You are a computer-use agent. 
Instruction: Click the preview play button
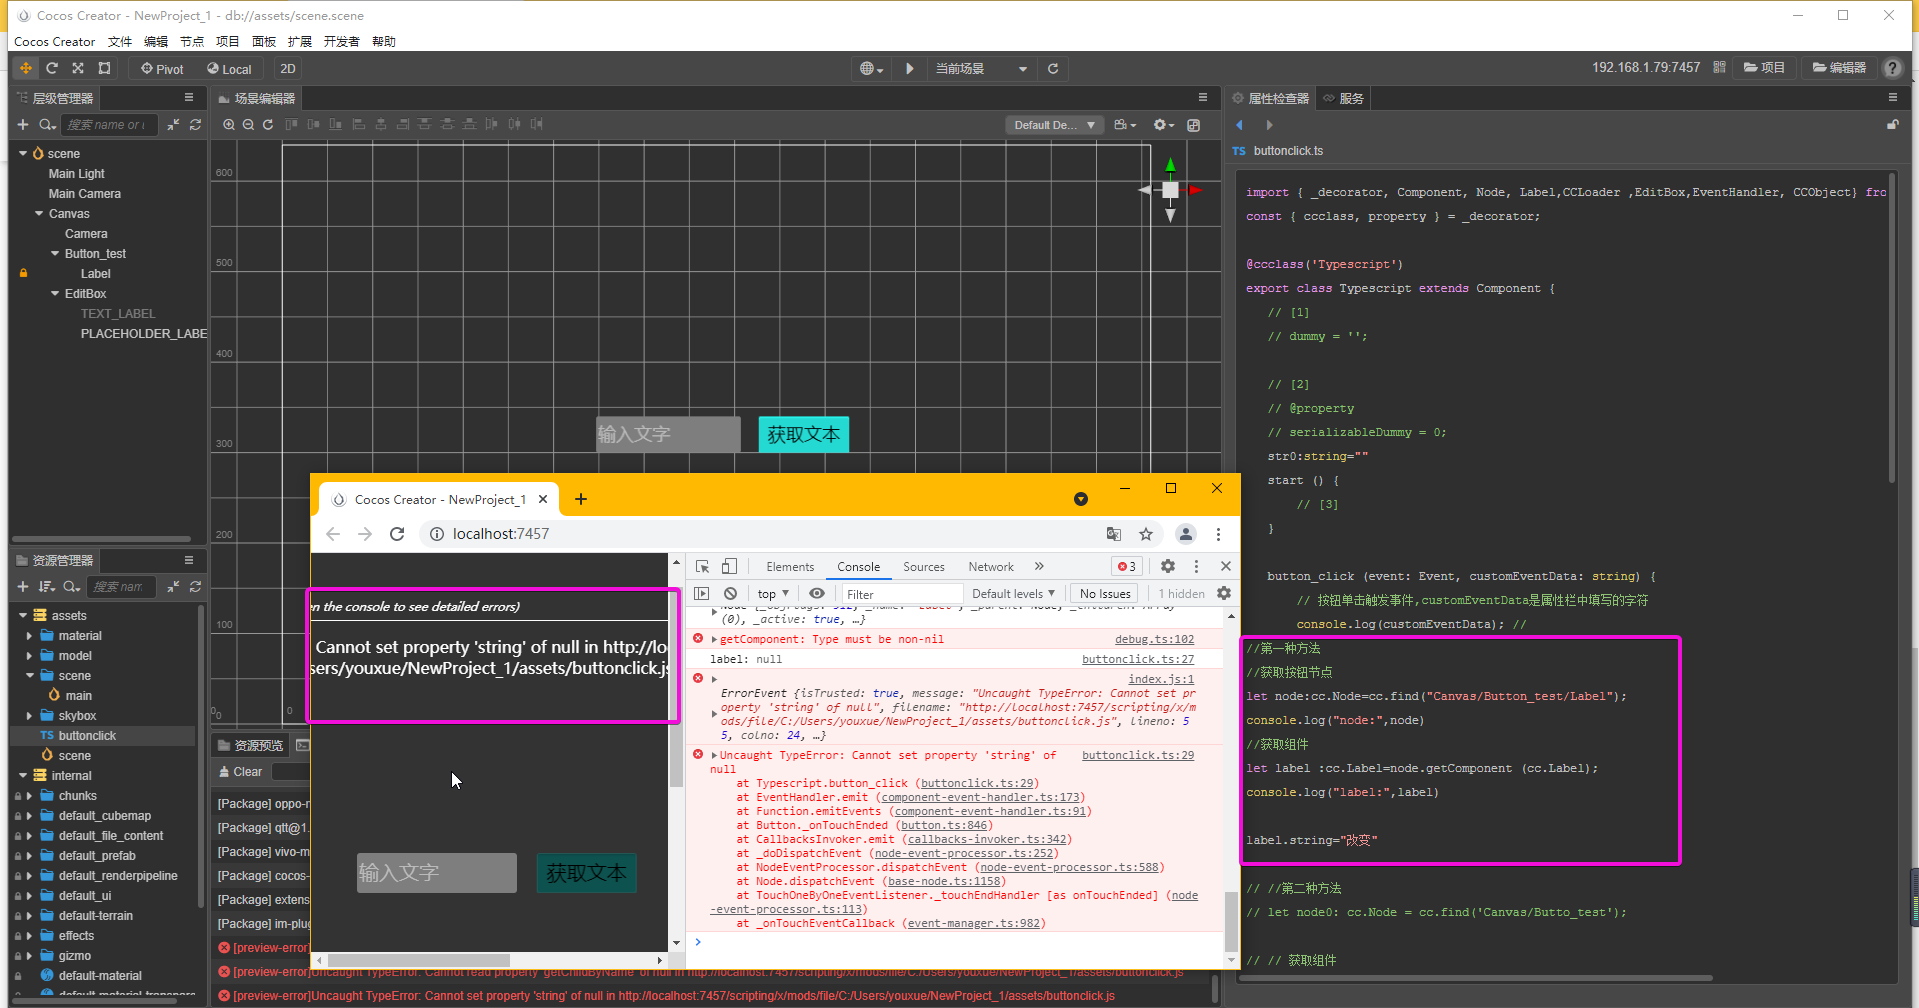point(909,68)
